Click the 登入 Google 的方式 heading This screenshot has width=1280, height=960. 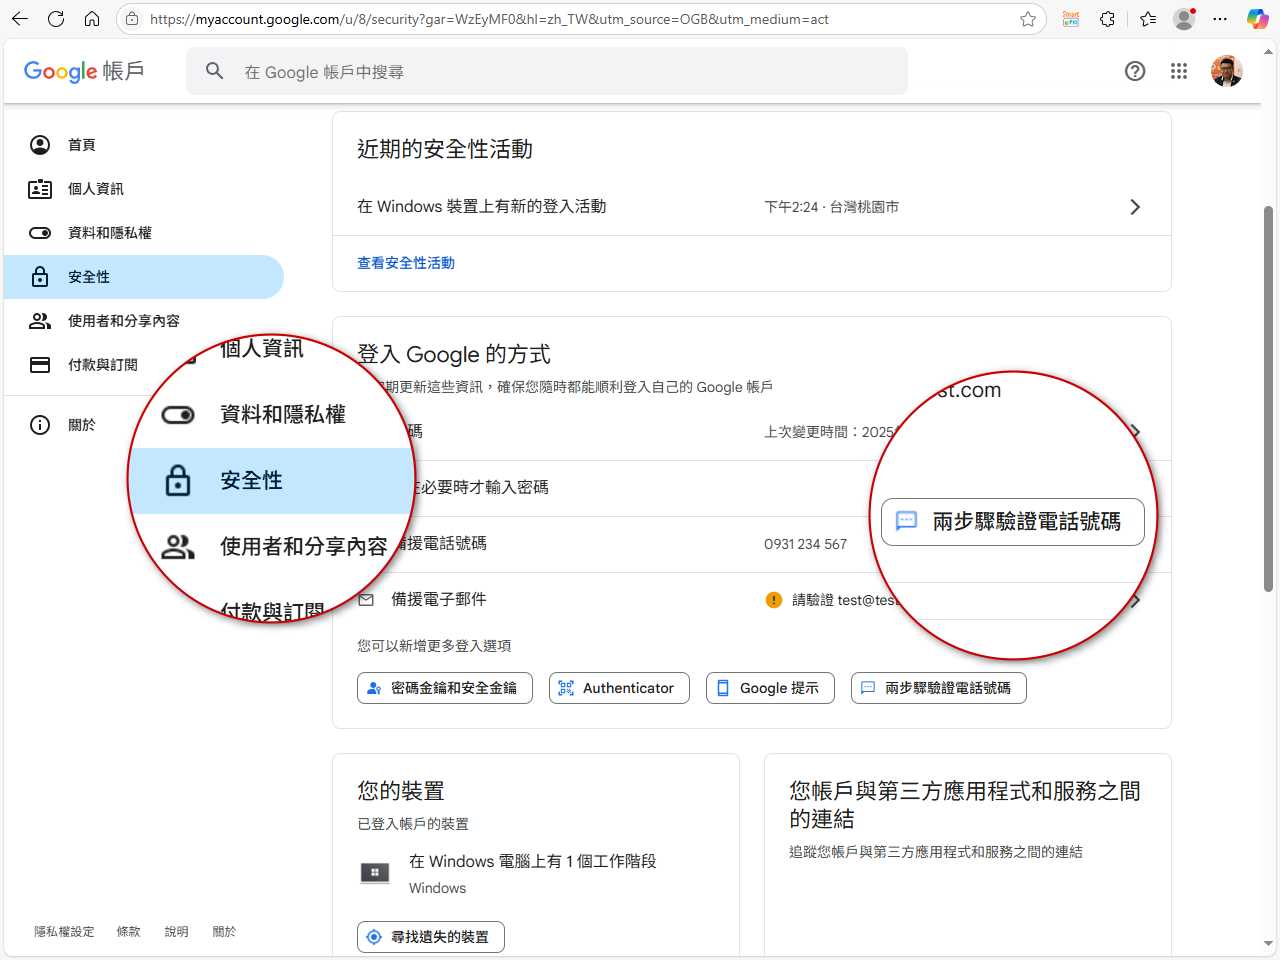pos(454,354)
